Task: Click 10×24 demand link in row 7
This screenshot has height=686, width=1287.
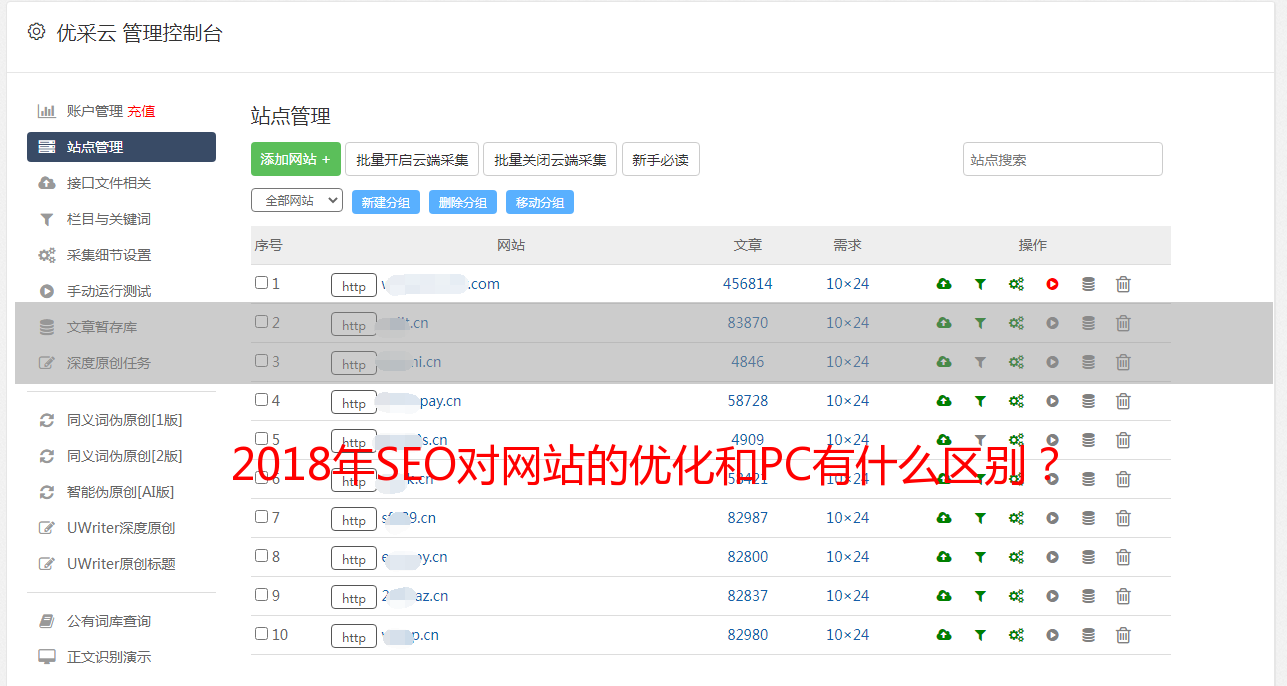Action: coord(848,518)
